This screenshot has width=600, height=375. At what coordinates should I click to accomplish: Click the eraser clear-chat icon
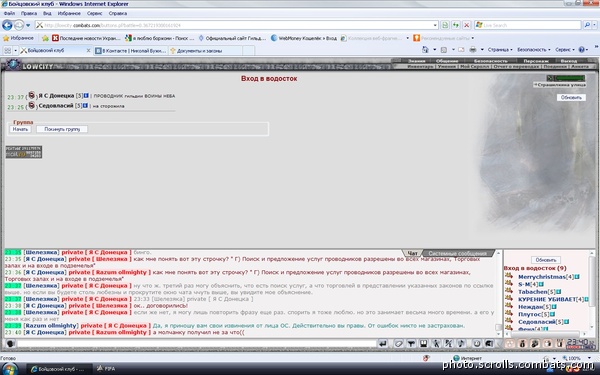coord(398,344)
